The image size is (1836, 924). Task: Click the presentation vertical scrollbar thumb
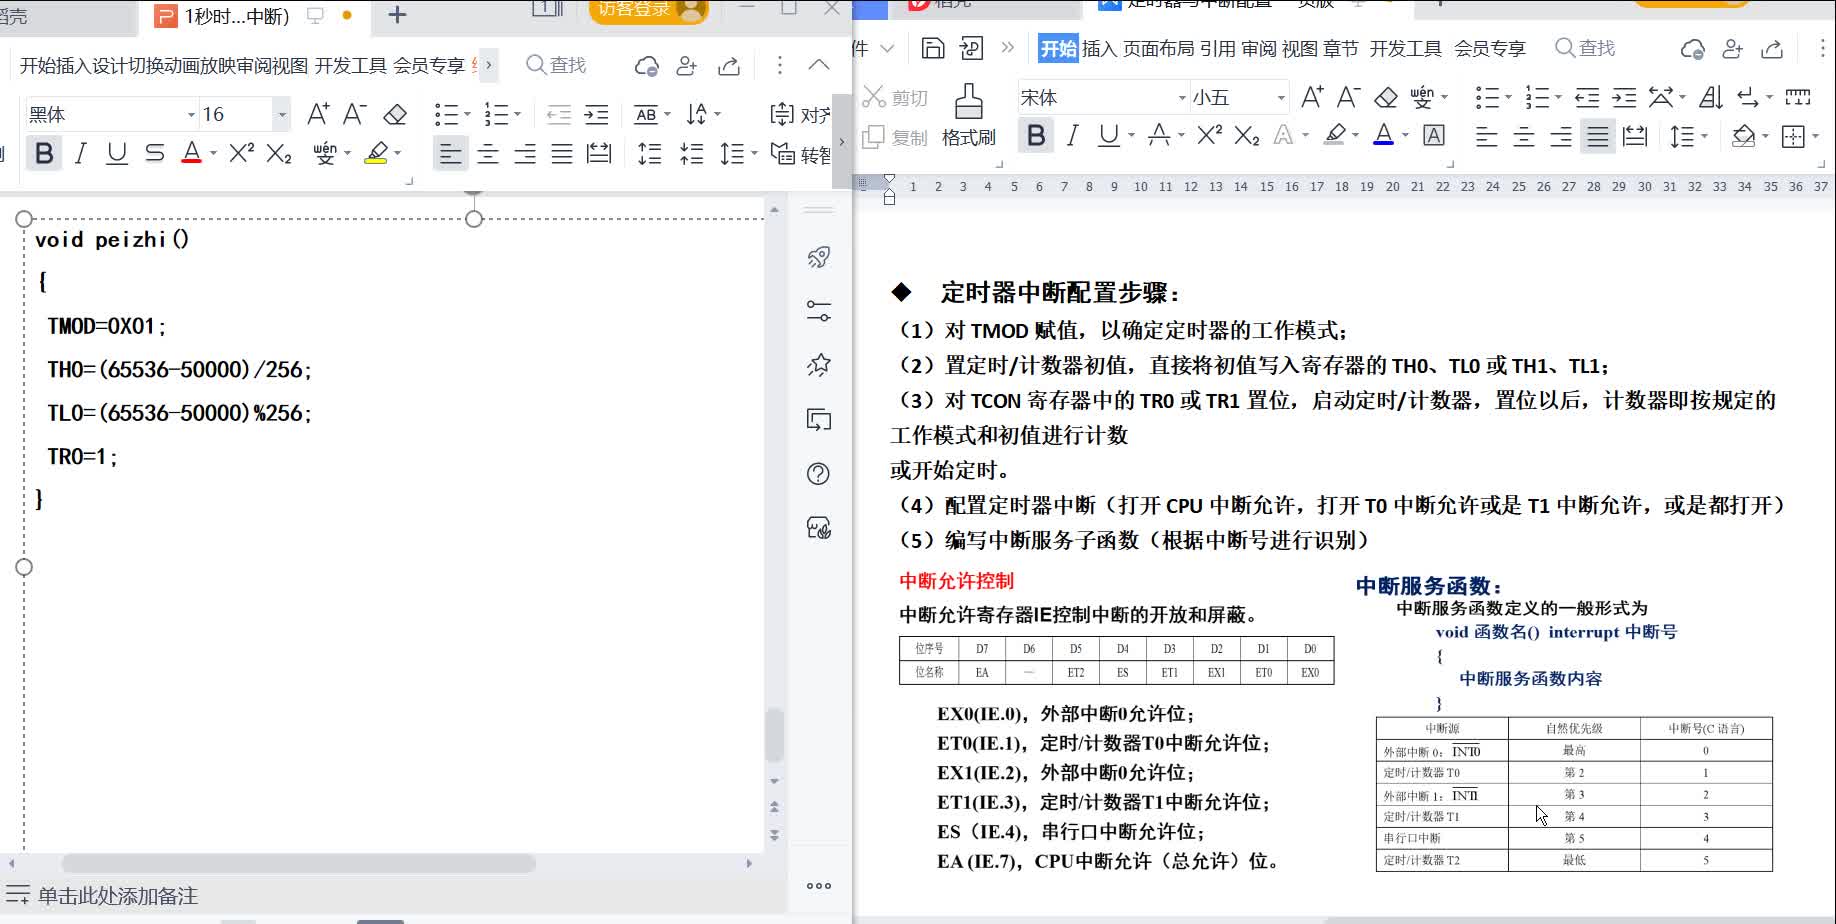point(774,734)
